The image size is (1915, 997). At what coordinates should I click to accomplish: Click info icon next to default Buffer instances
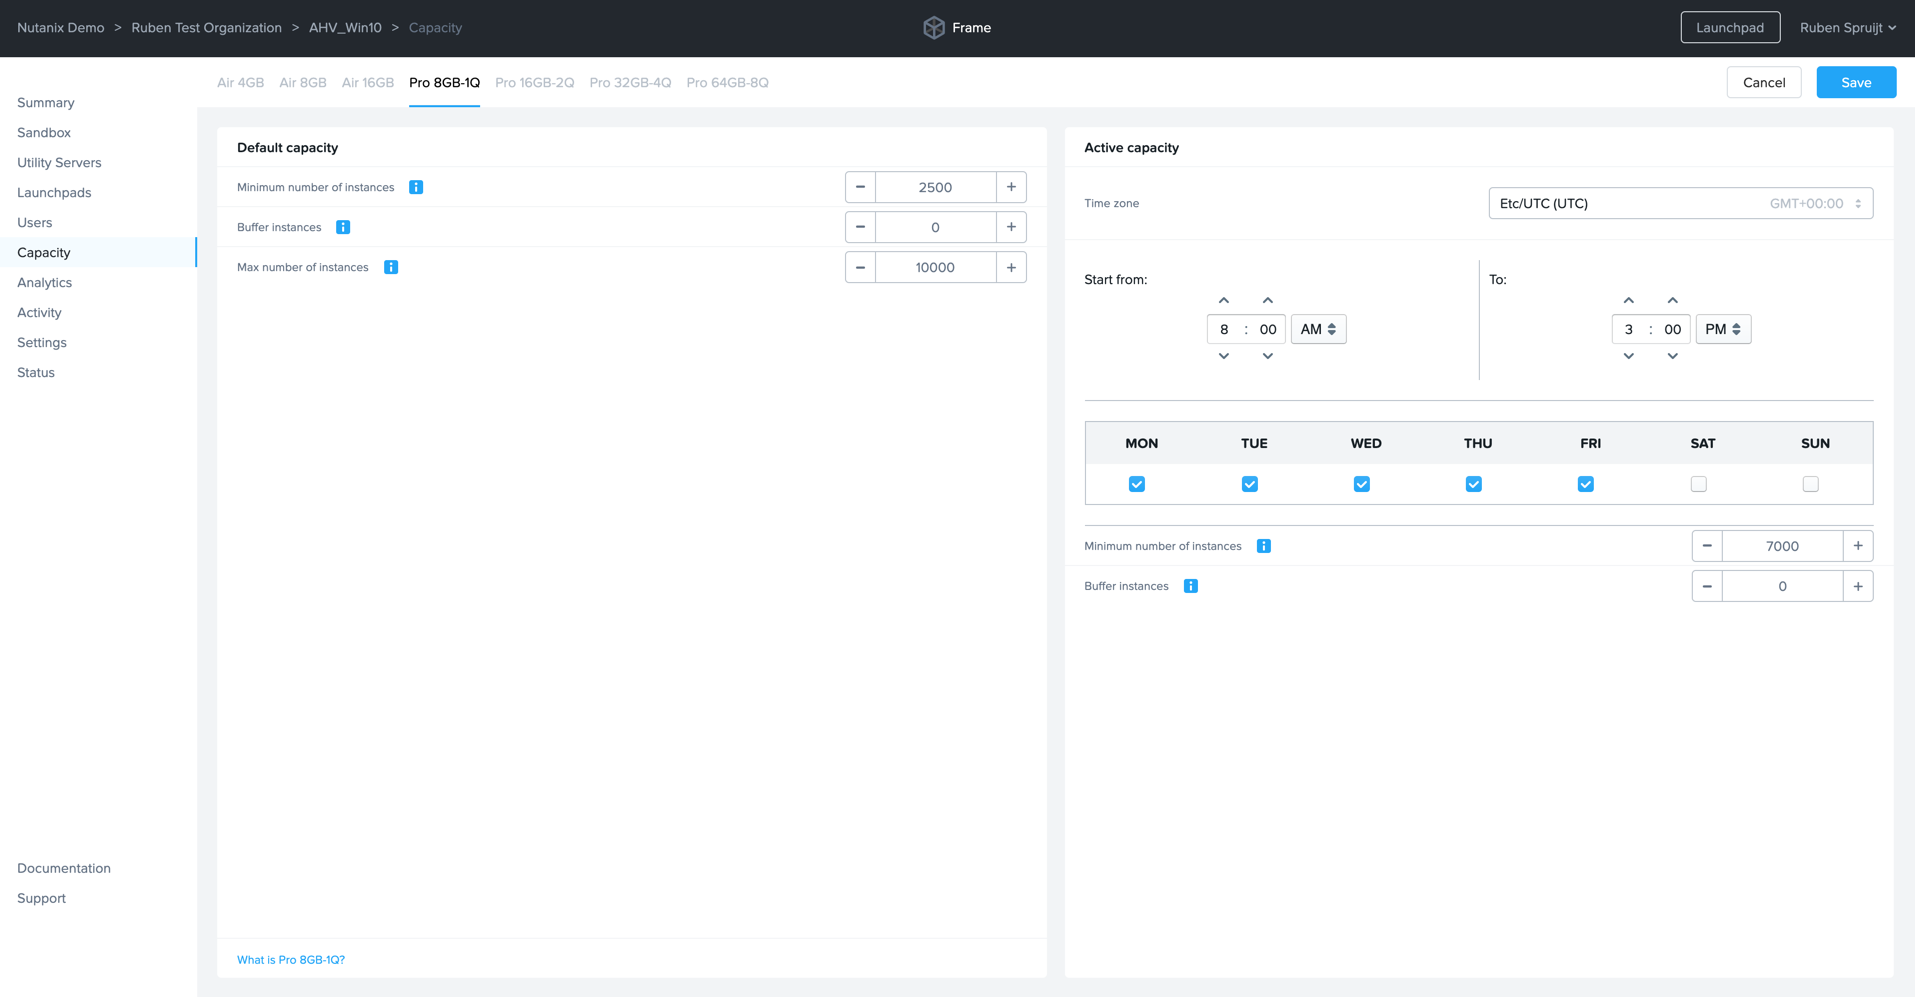tap(343, 227)
